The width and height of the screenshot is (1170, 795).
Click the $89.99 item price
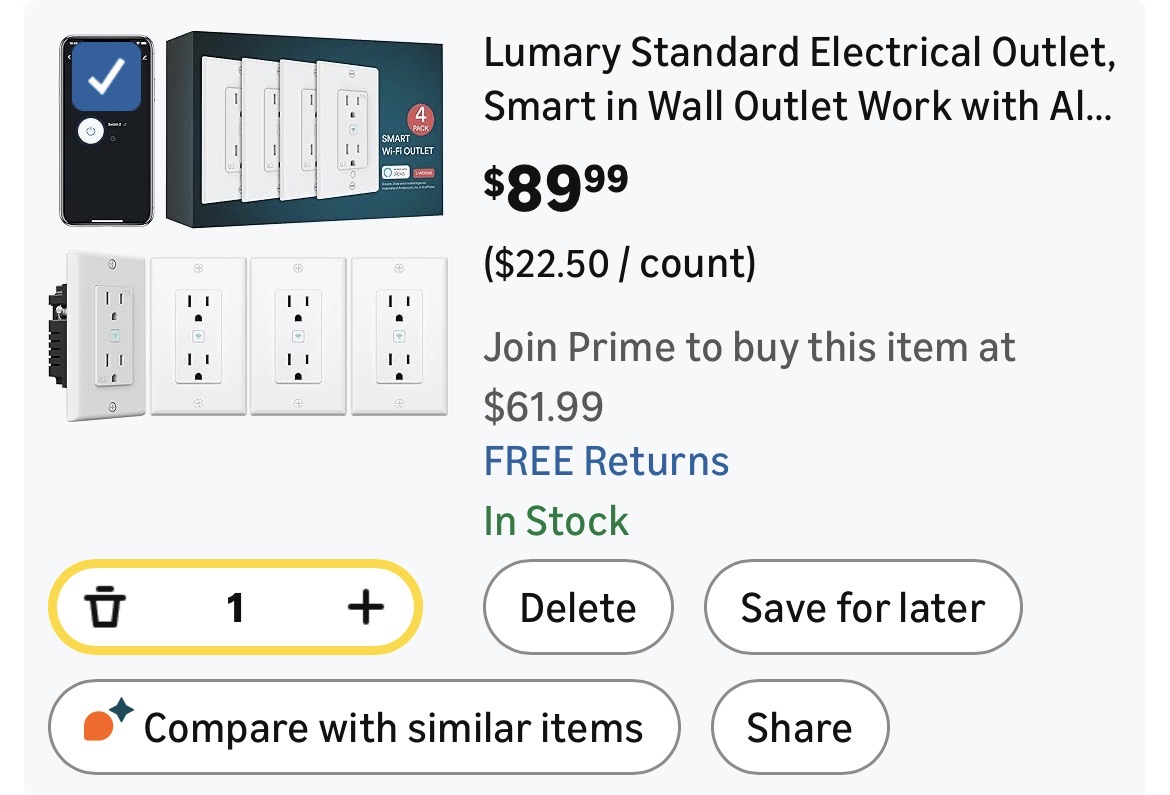[556, 187]
